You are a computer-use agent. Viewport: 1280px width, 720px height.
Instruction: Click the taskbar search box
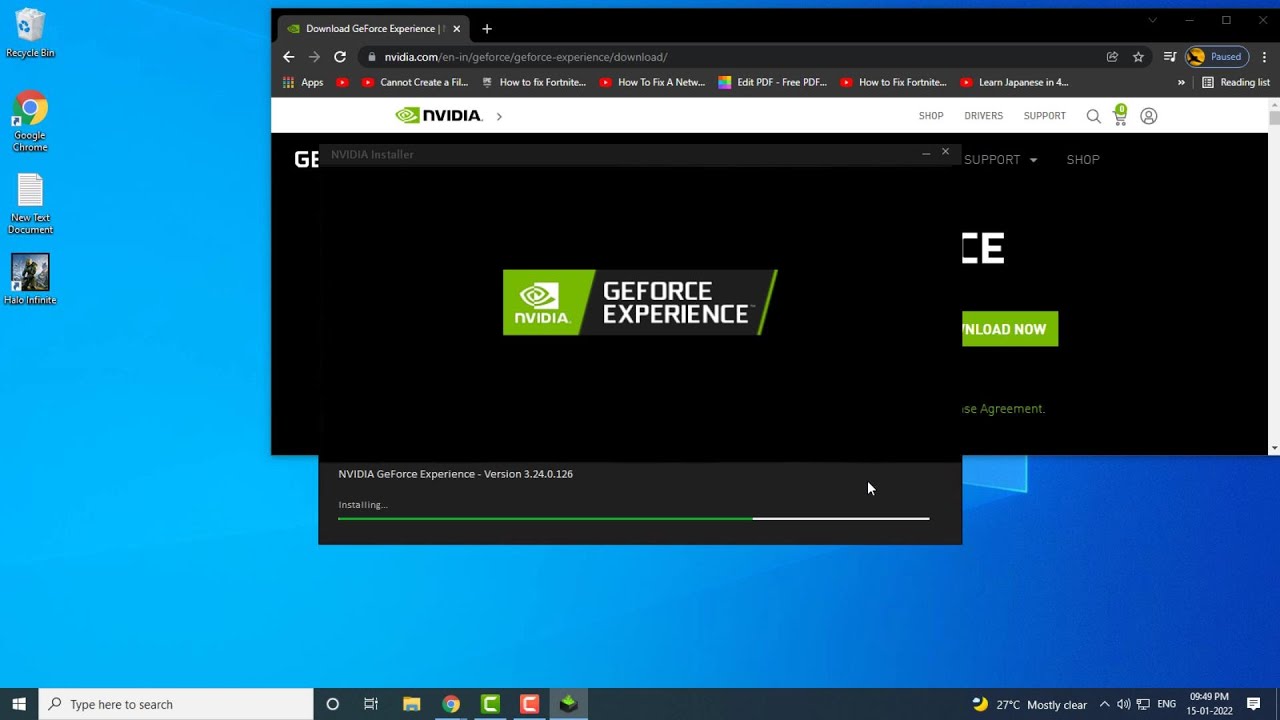pos(175,704)
